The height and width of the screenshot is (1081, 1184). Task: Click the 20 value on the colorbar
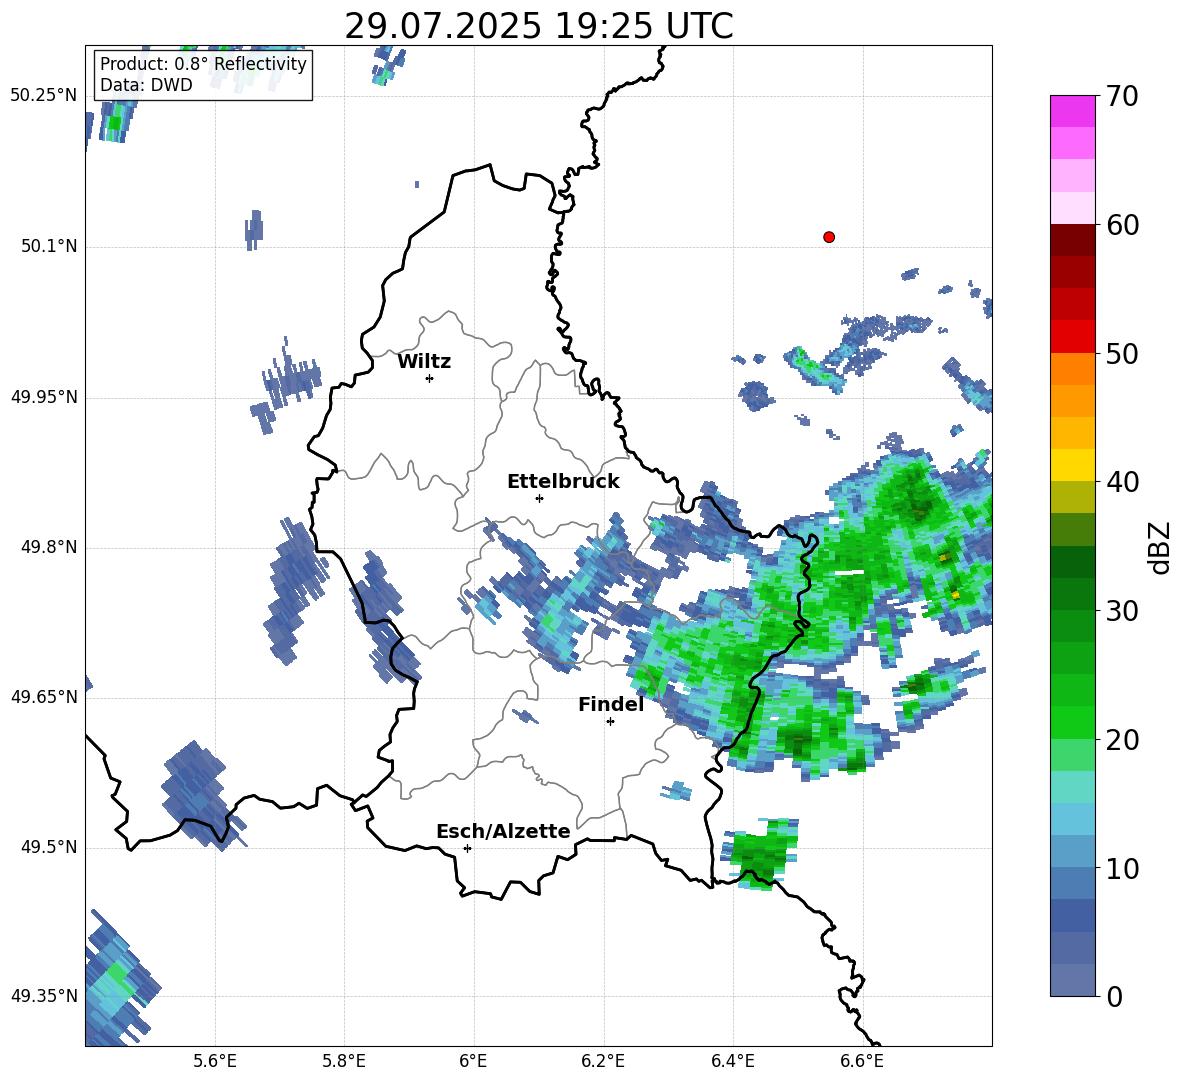pyautogui.click(x=1121, y=740)
